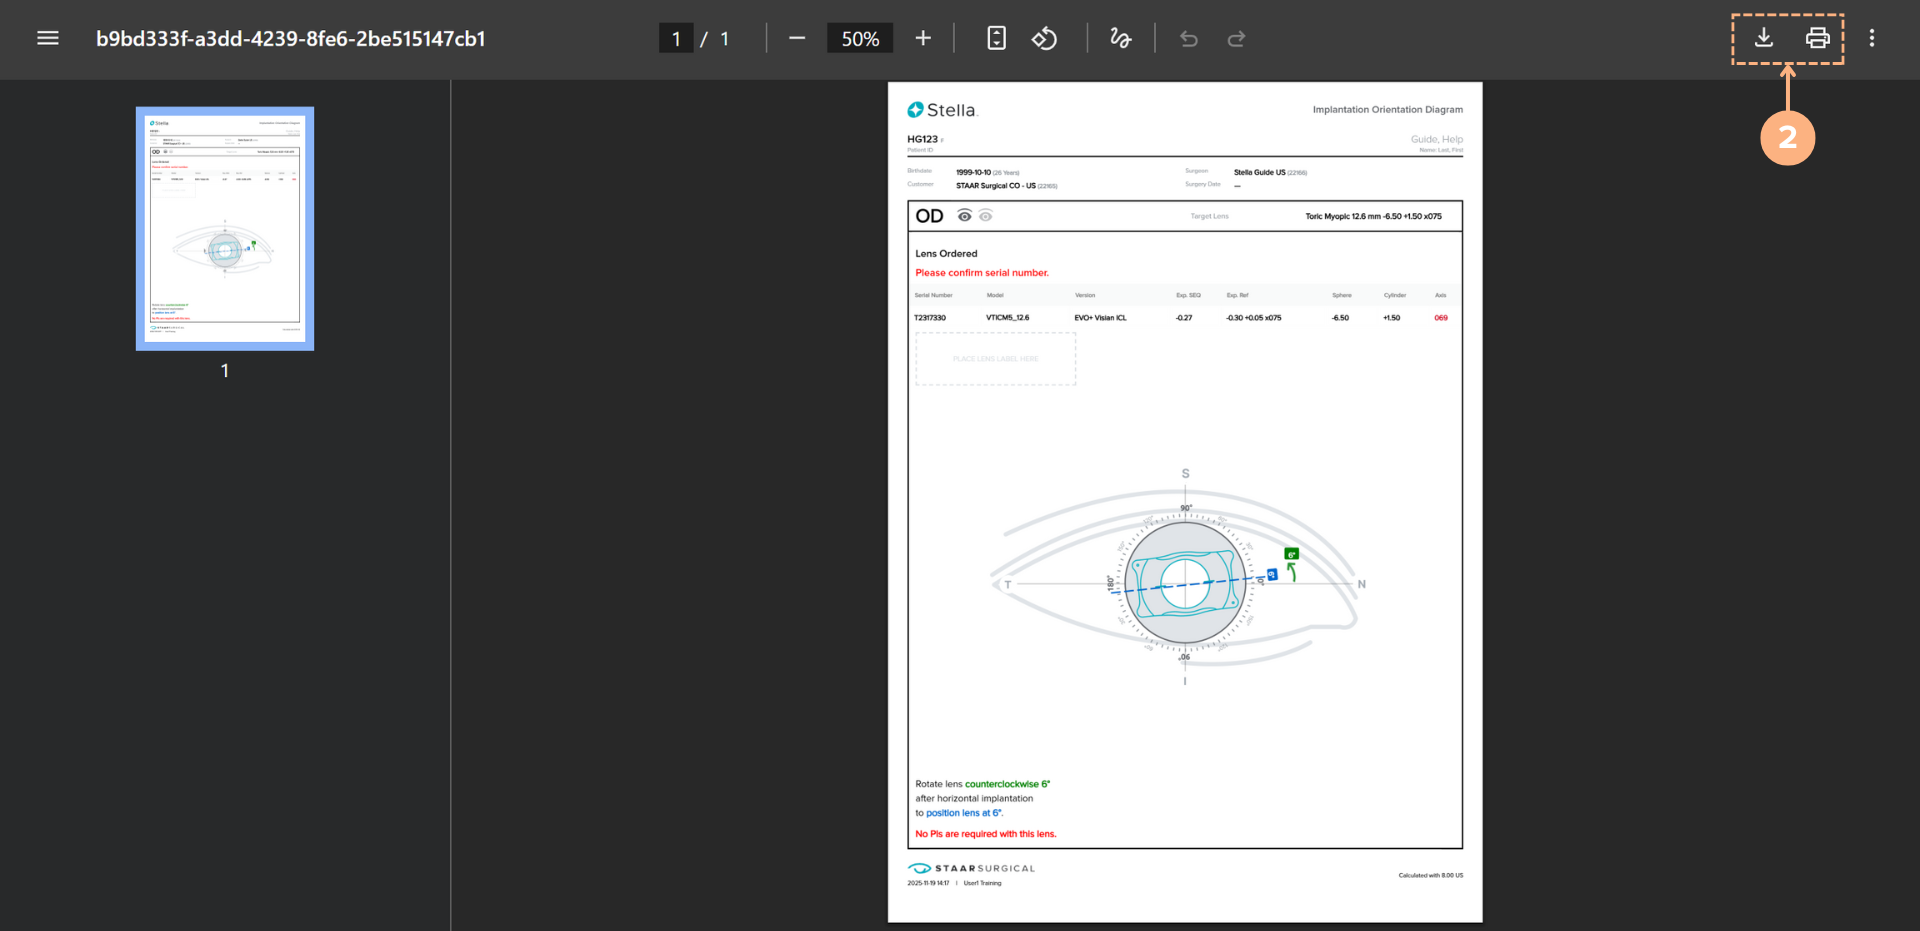Toggle the sidebar menu hamburger icon
Screen dimensions: 1920x931
[47, 38]
